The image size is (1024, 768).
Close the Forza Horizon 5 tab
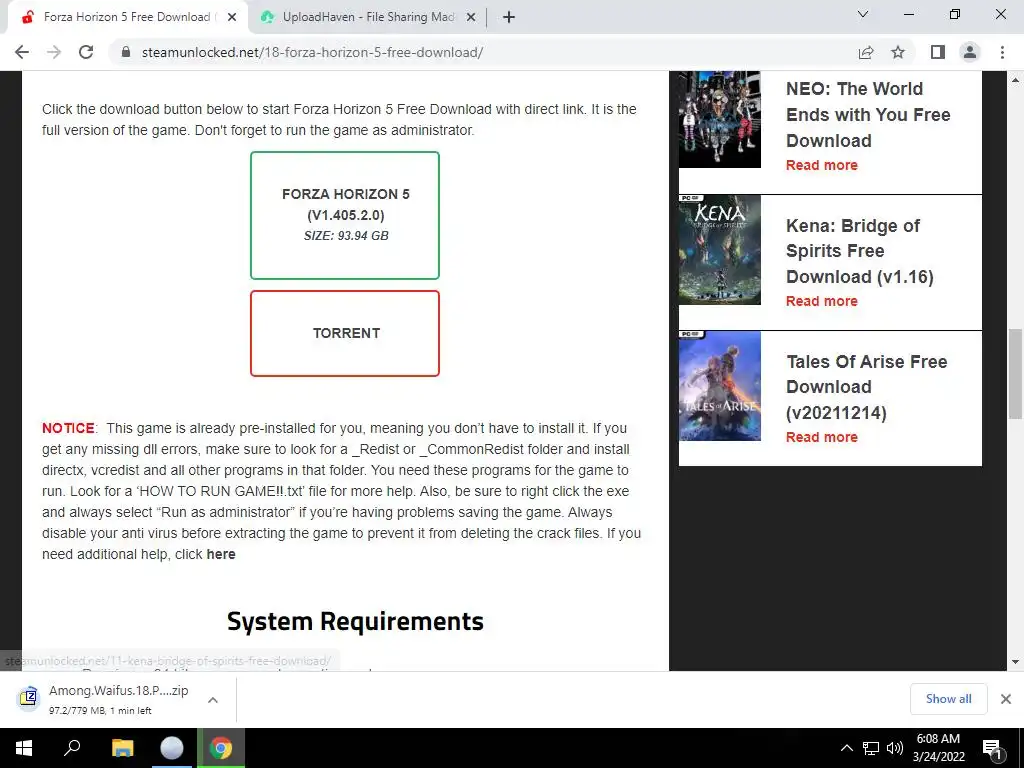232,17
